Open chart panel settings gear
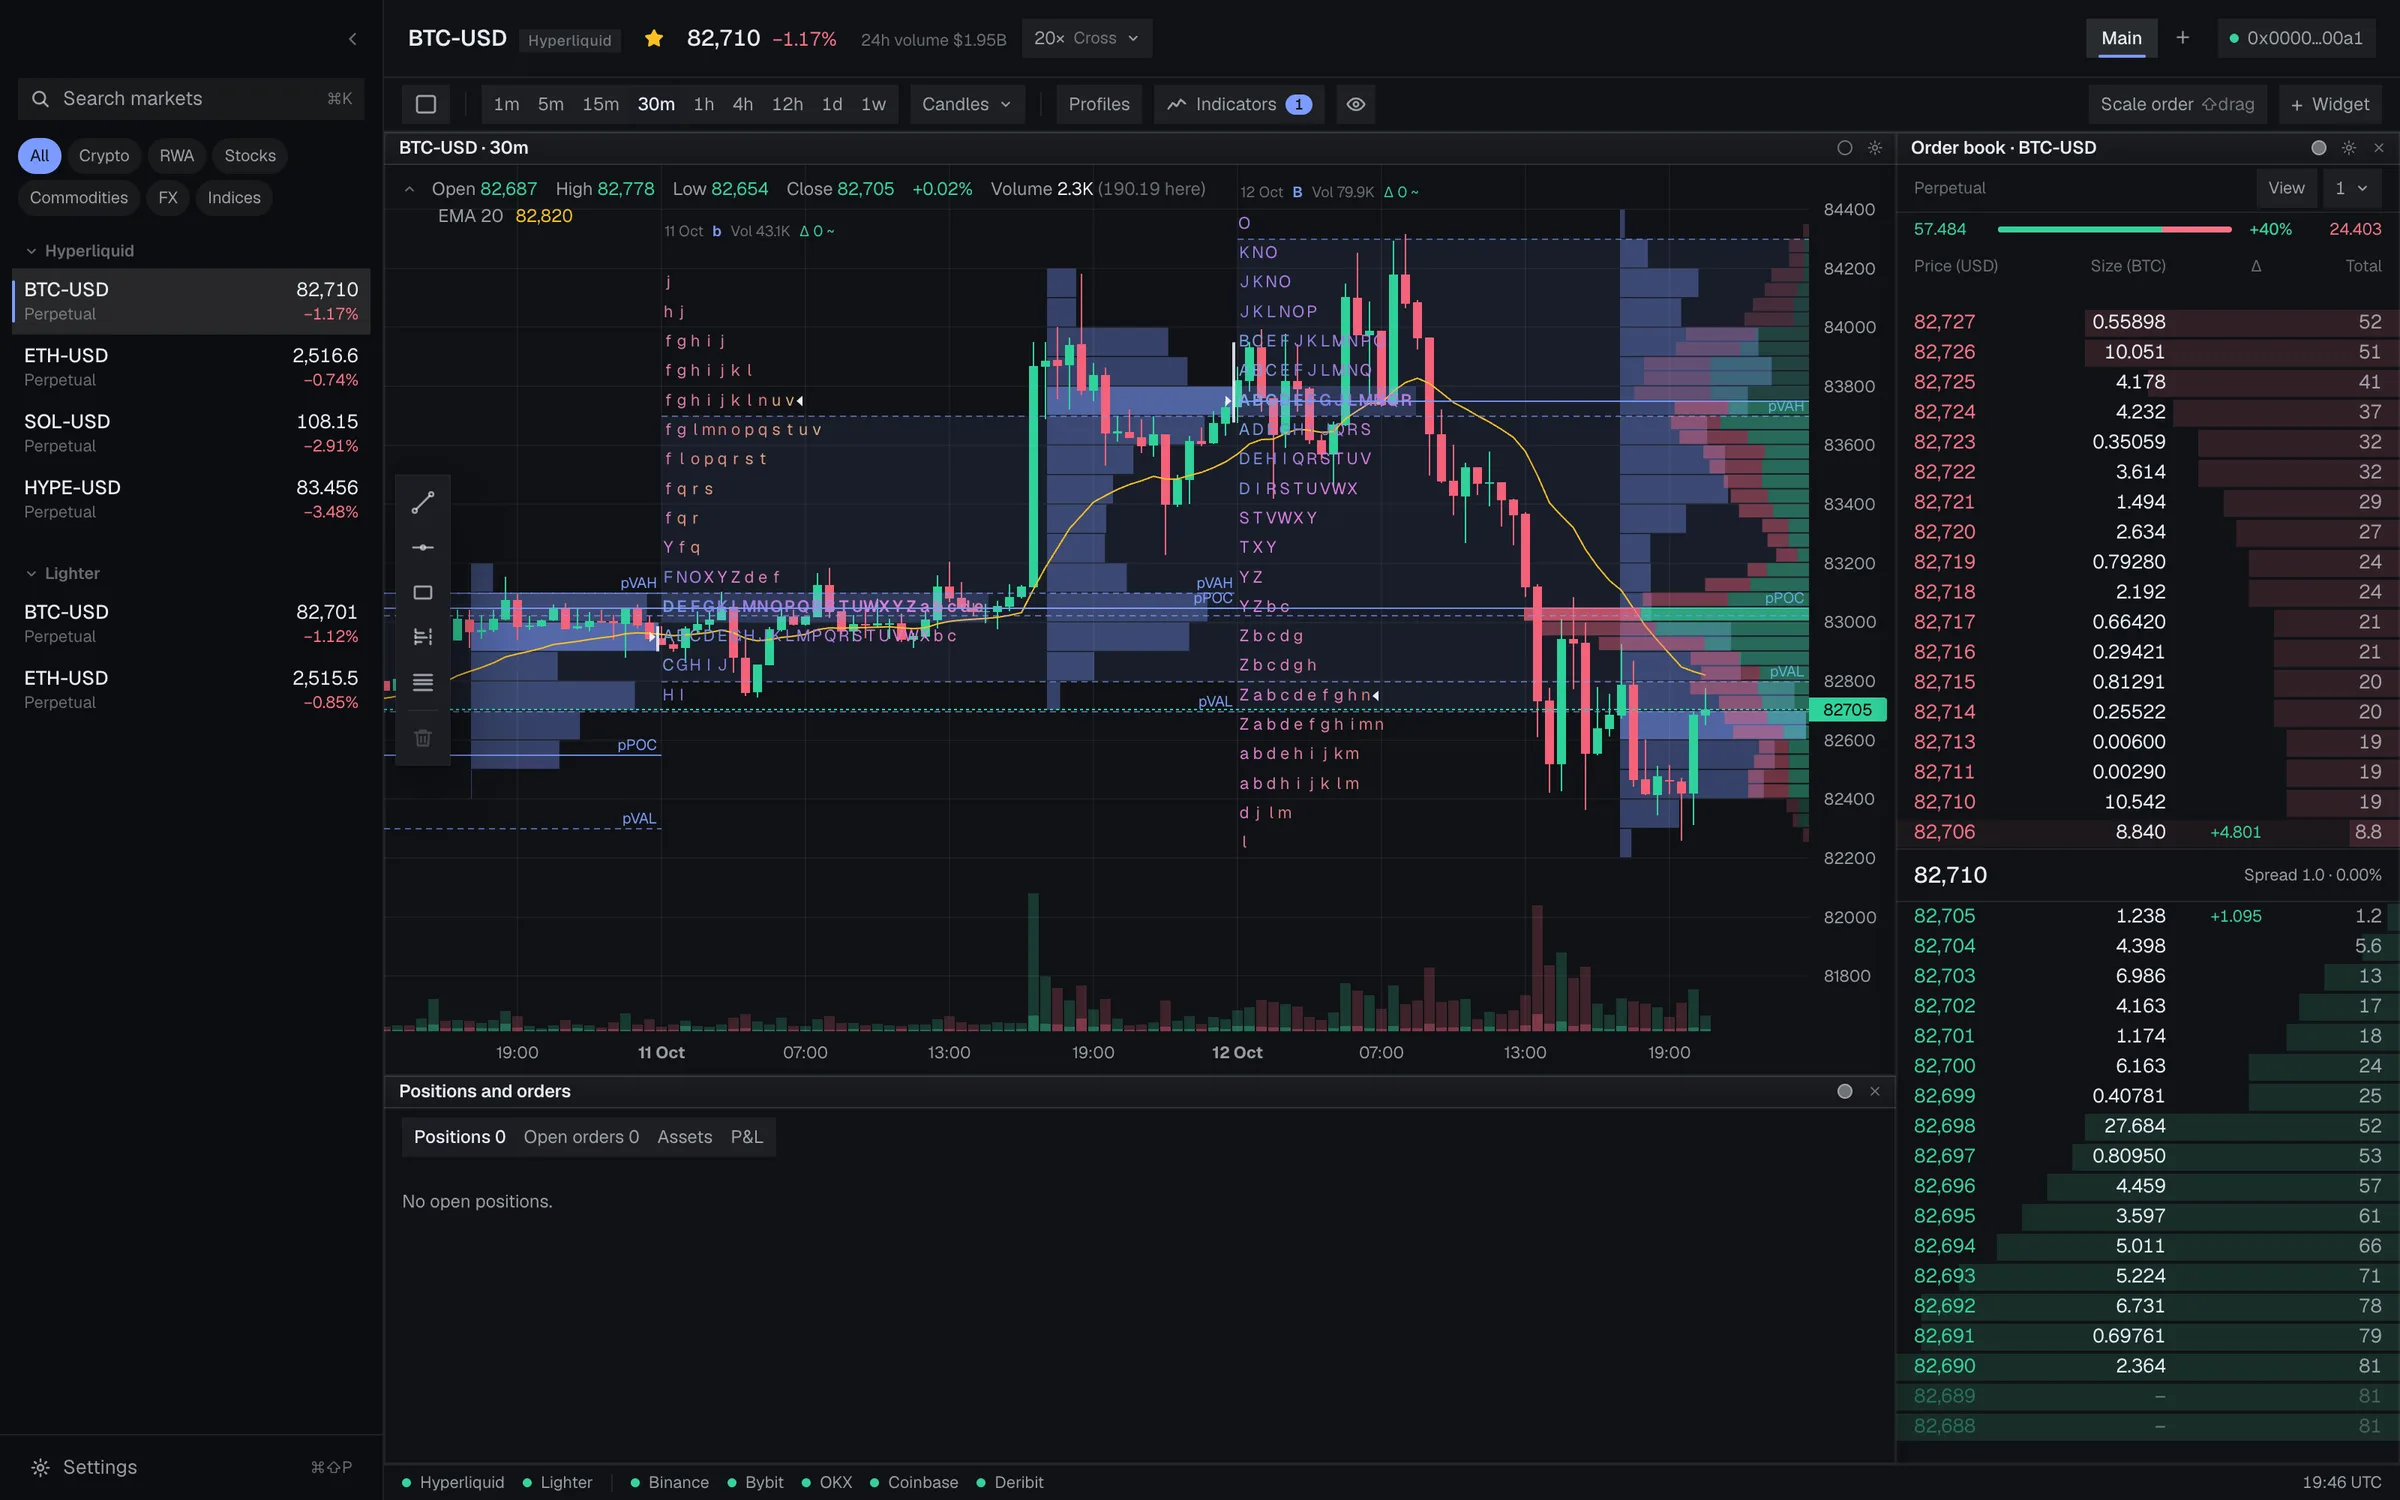 (x=1875, y=148)
